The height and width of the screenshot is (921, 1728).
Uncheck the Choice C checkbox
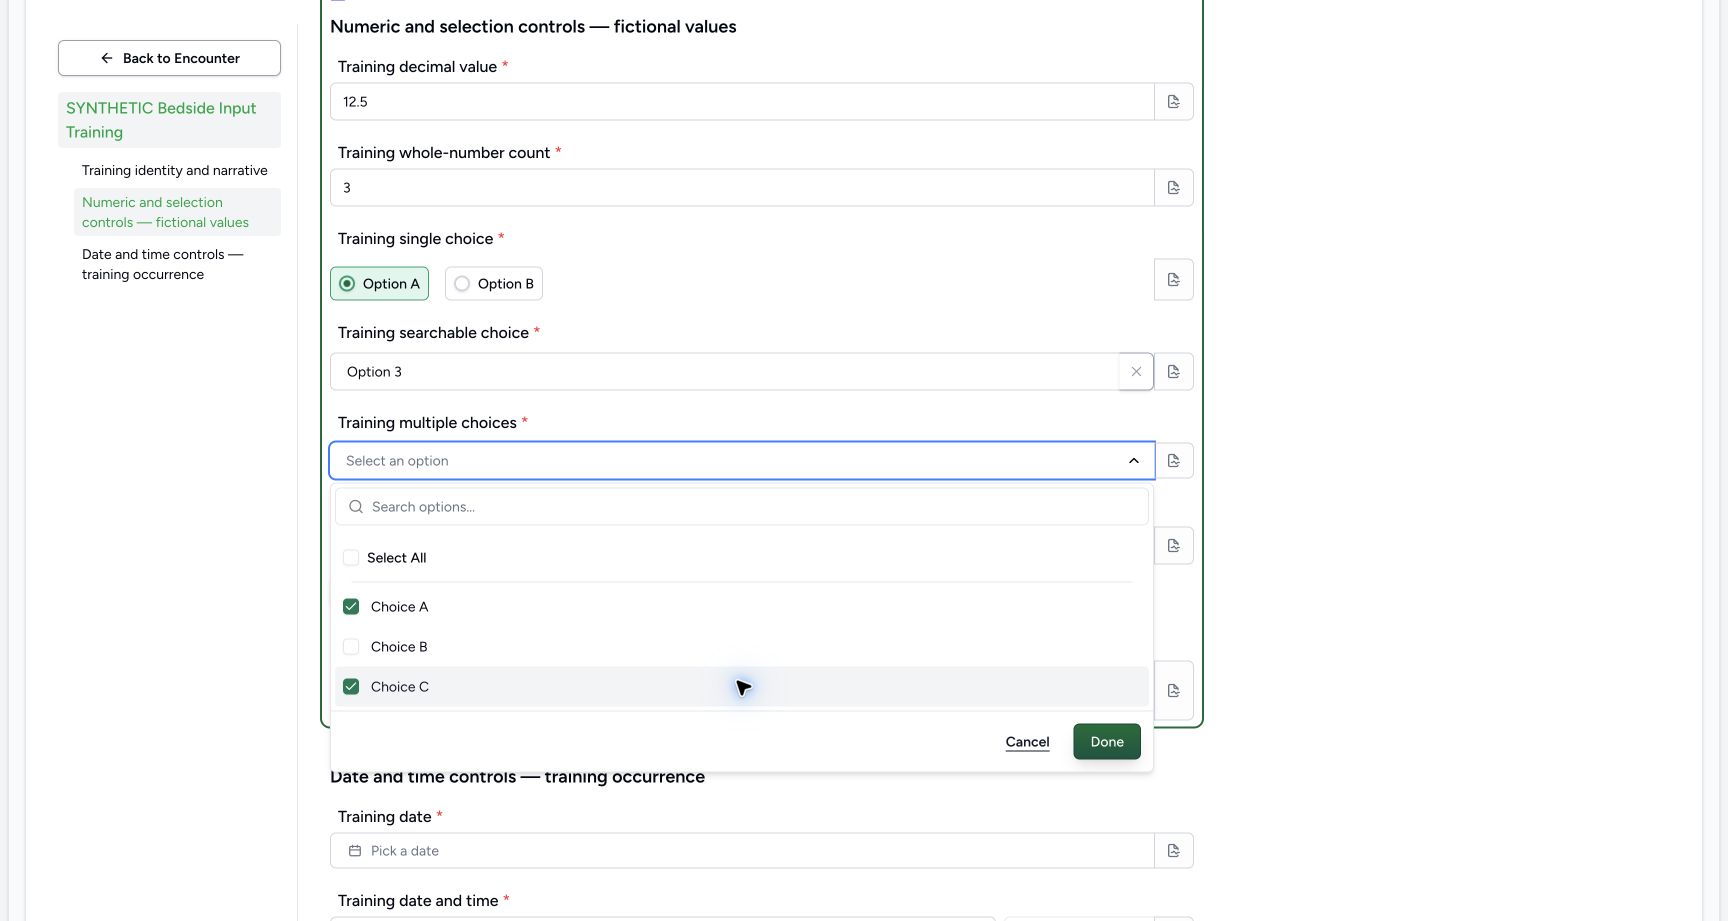[351, 687]
